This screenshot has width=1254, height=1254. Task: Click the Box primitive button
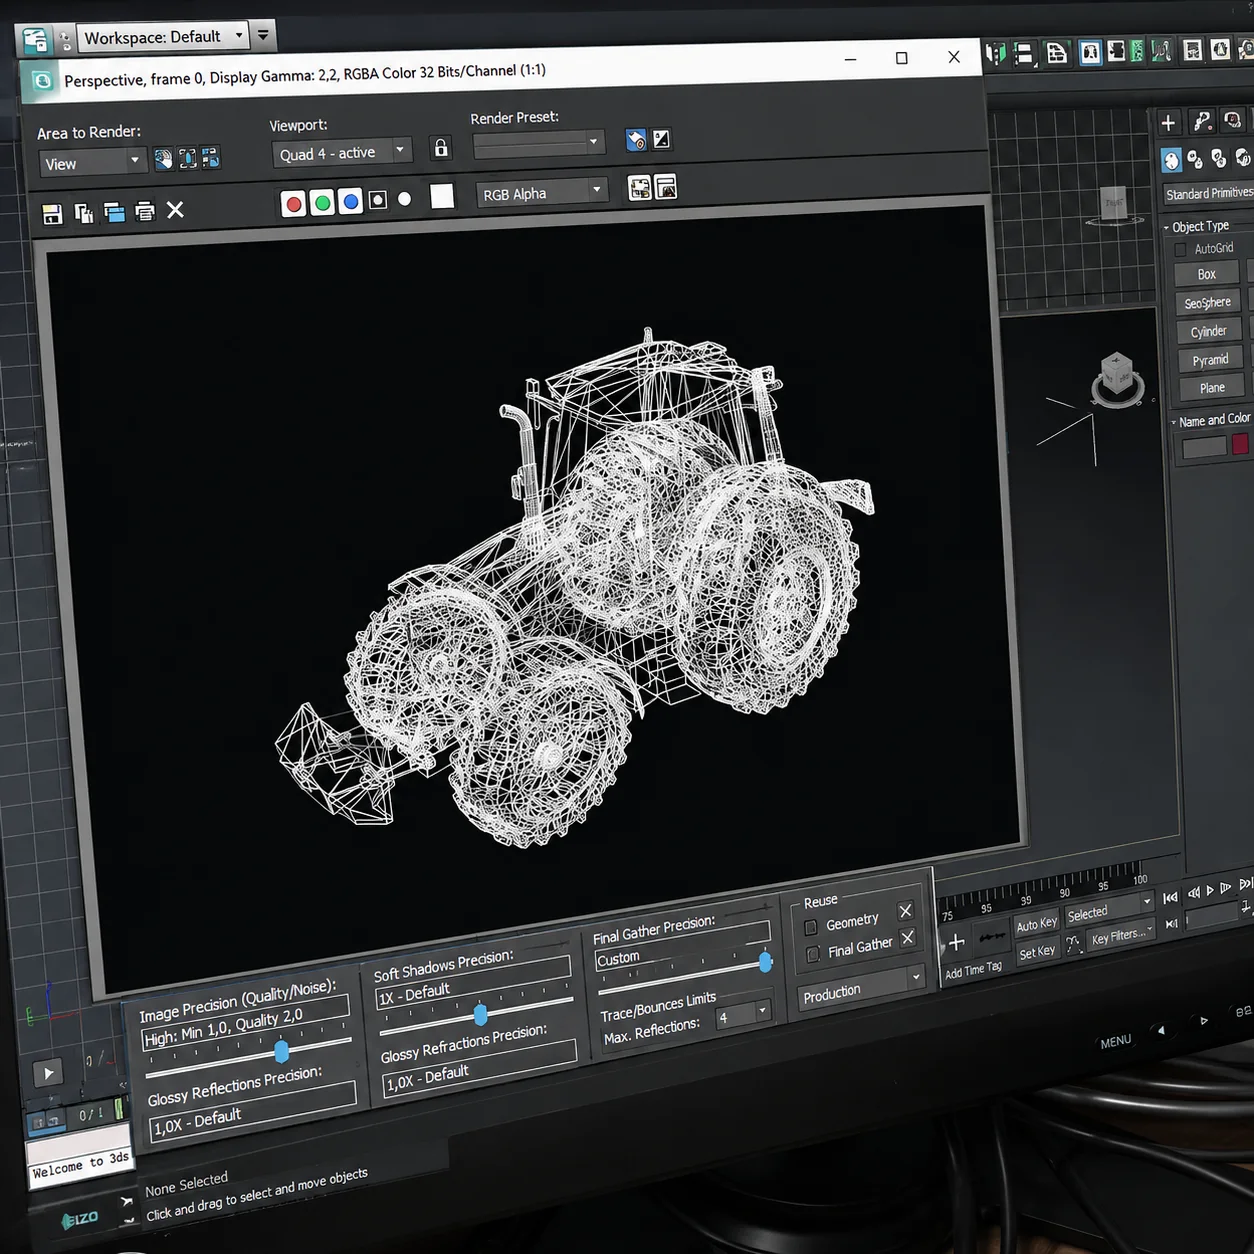pos(1207,274)
